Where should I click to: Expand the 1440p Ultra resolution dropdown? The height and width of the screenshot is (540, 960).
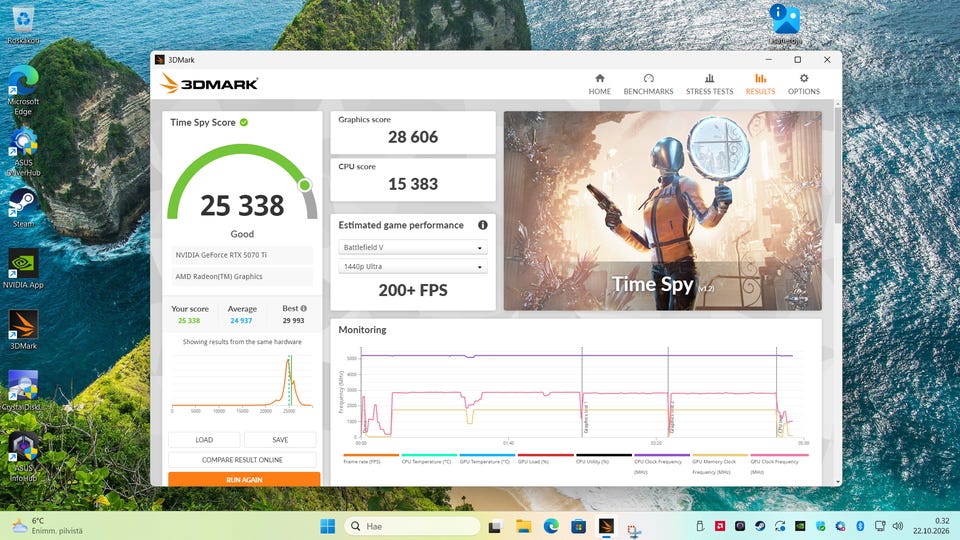[413, 267]
